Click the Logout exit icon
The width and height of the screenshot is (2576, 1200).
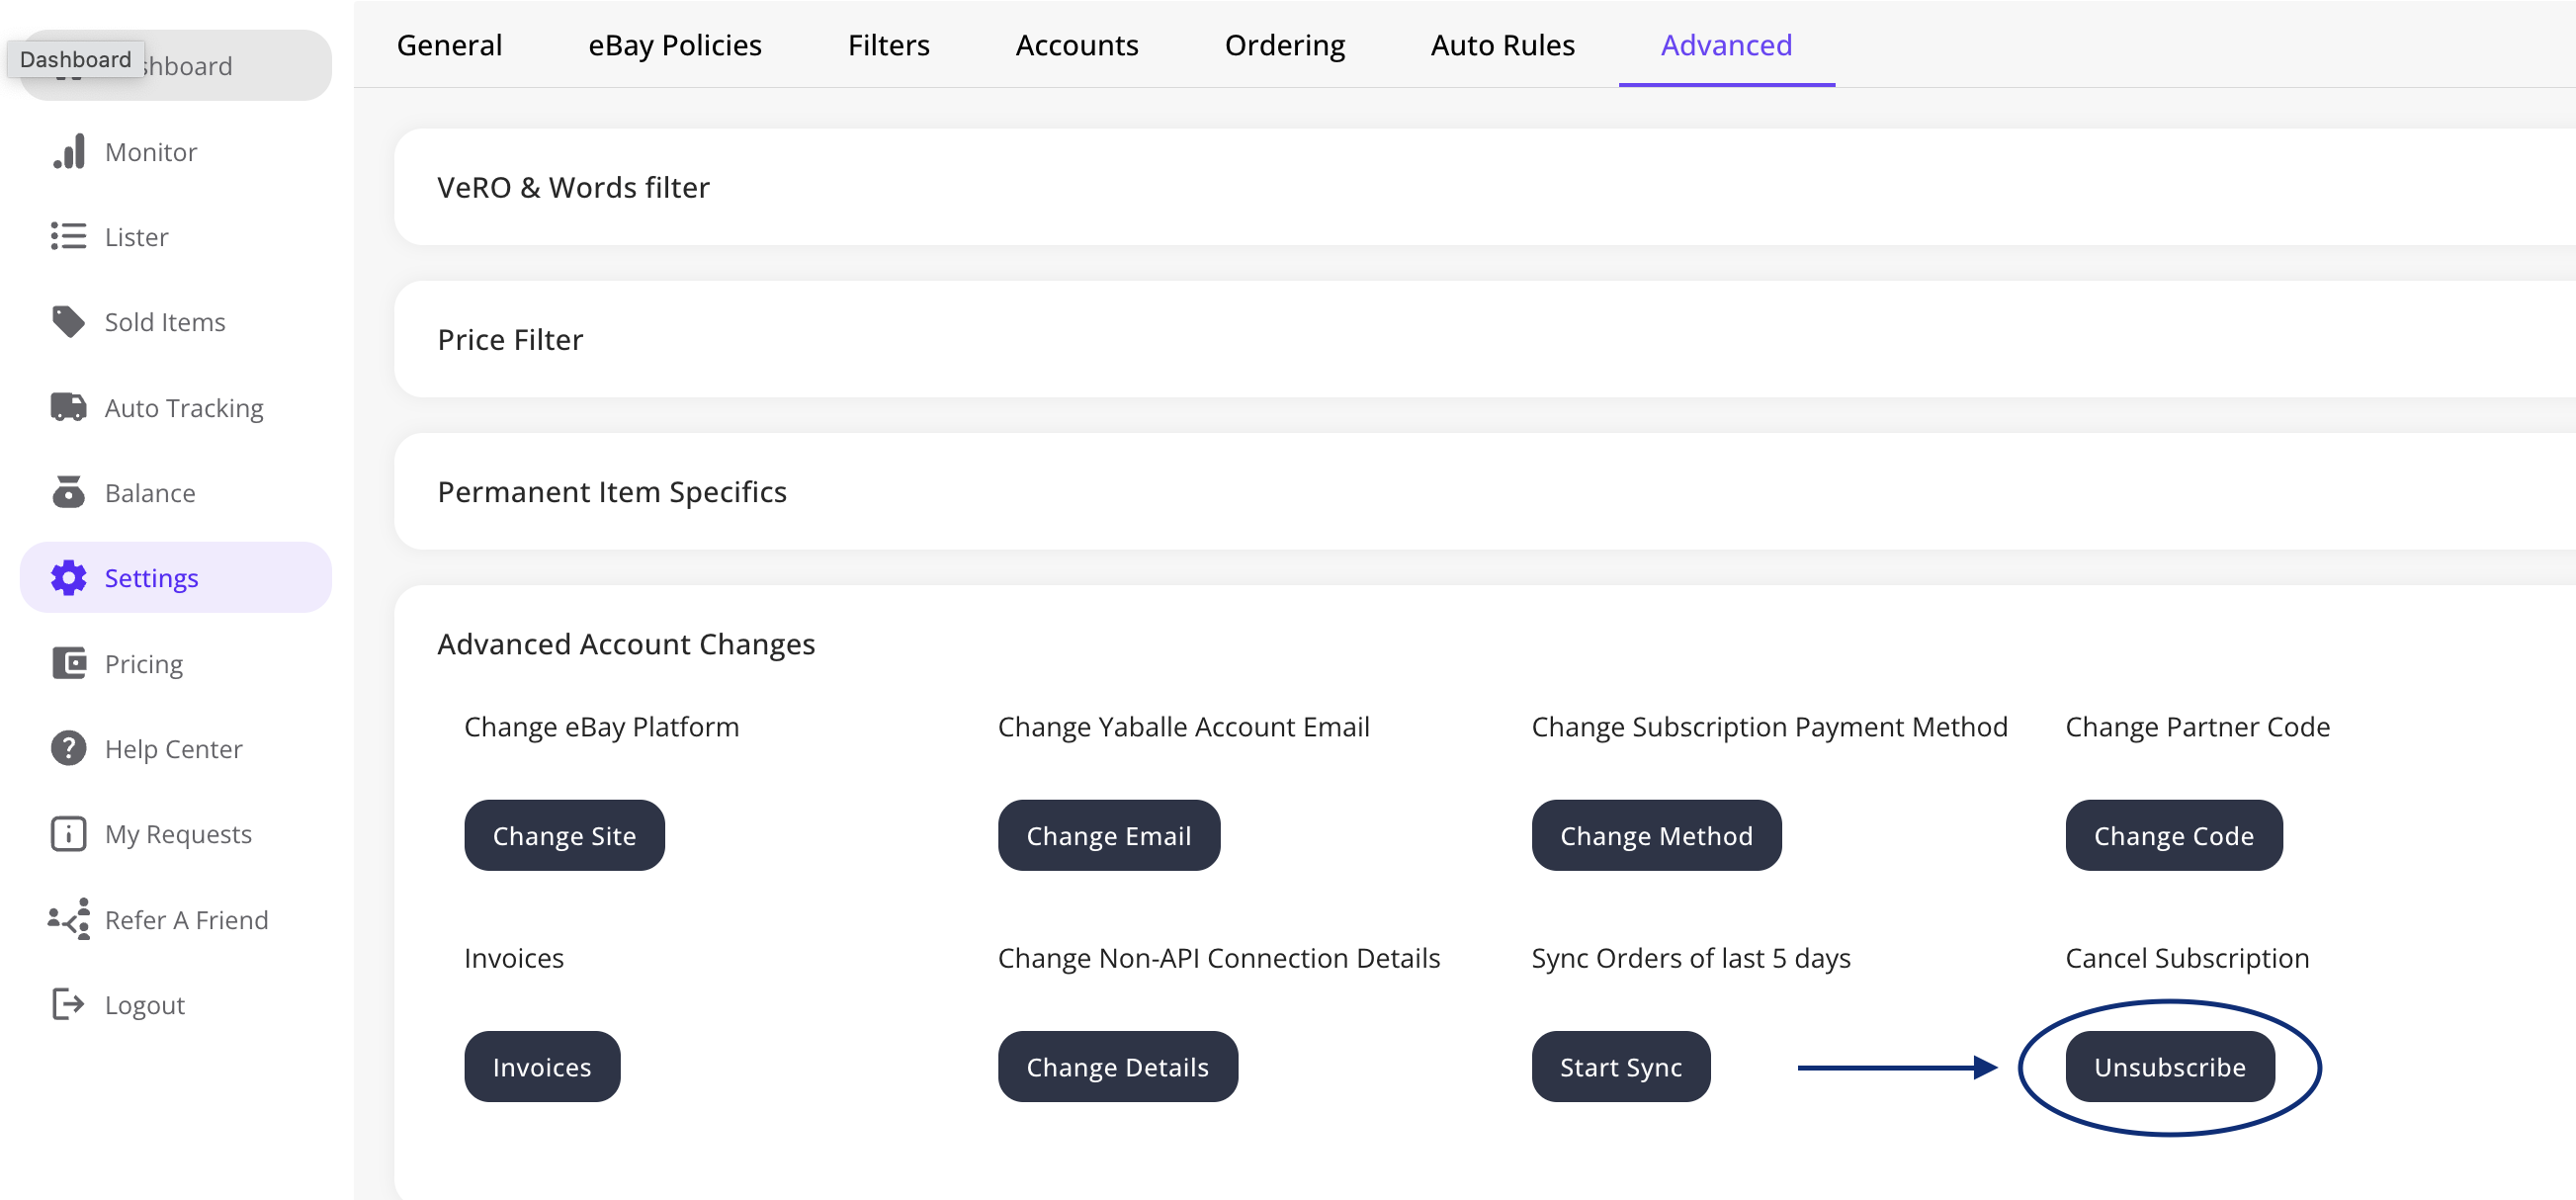(68, 1004)
